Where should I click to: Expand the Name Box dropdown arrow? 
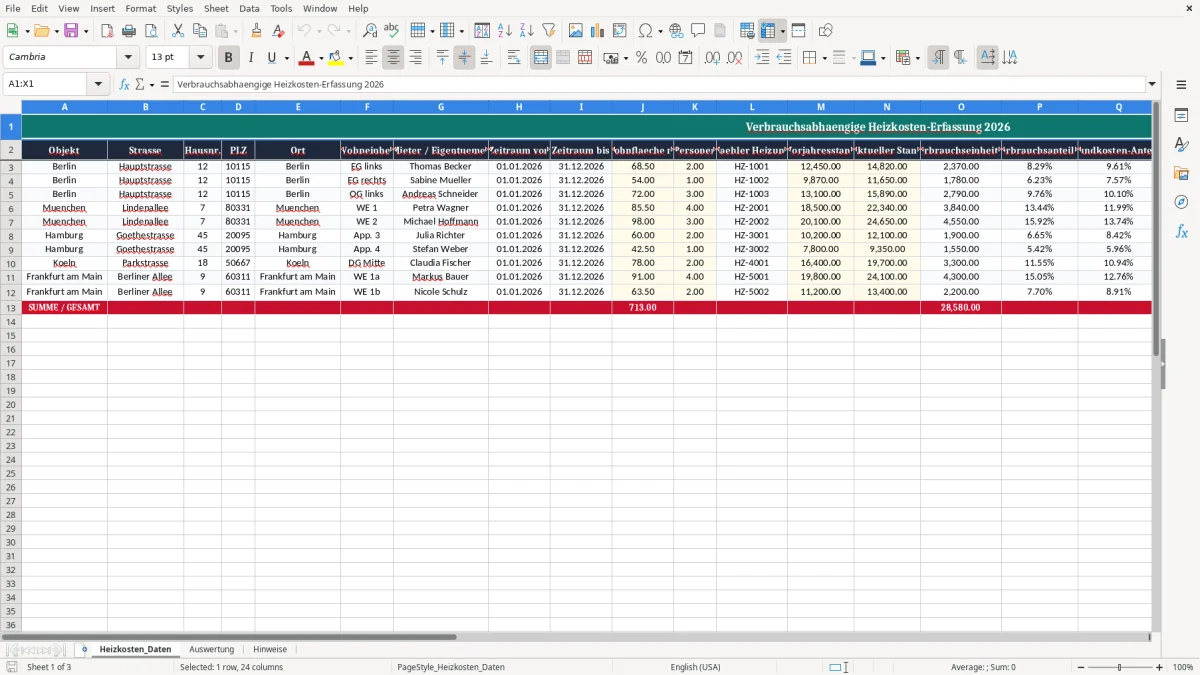tap(98, 84)
